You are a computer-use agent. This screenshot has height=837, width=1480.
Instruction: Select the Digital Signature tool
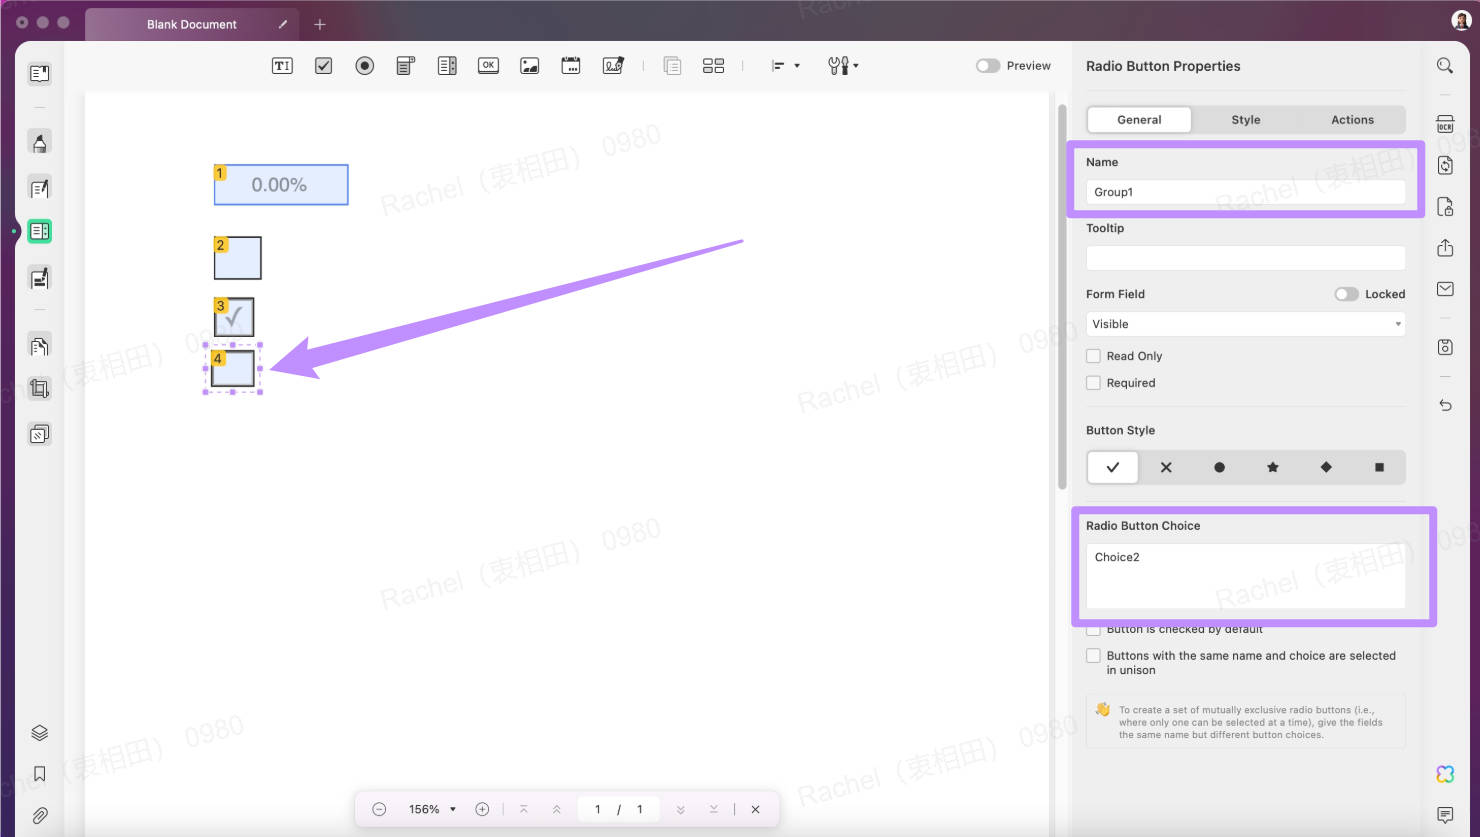point(613,66)
